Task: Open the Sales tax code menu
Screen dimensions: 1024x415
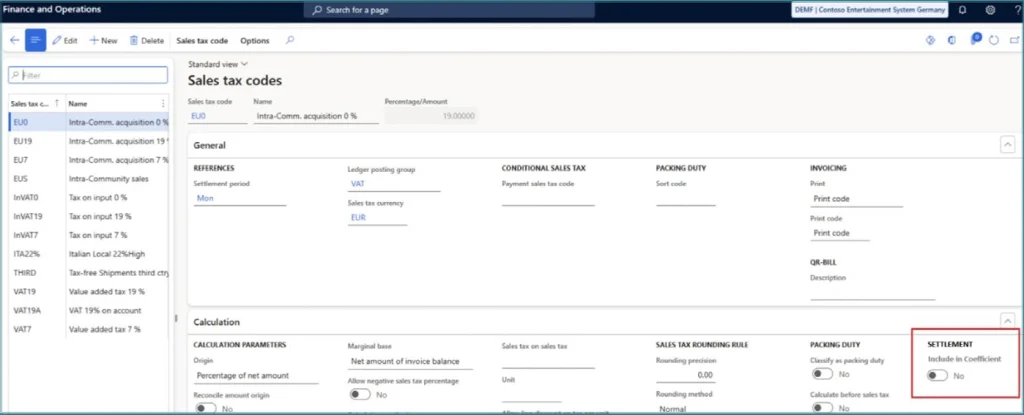Action: pos(202,41)
